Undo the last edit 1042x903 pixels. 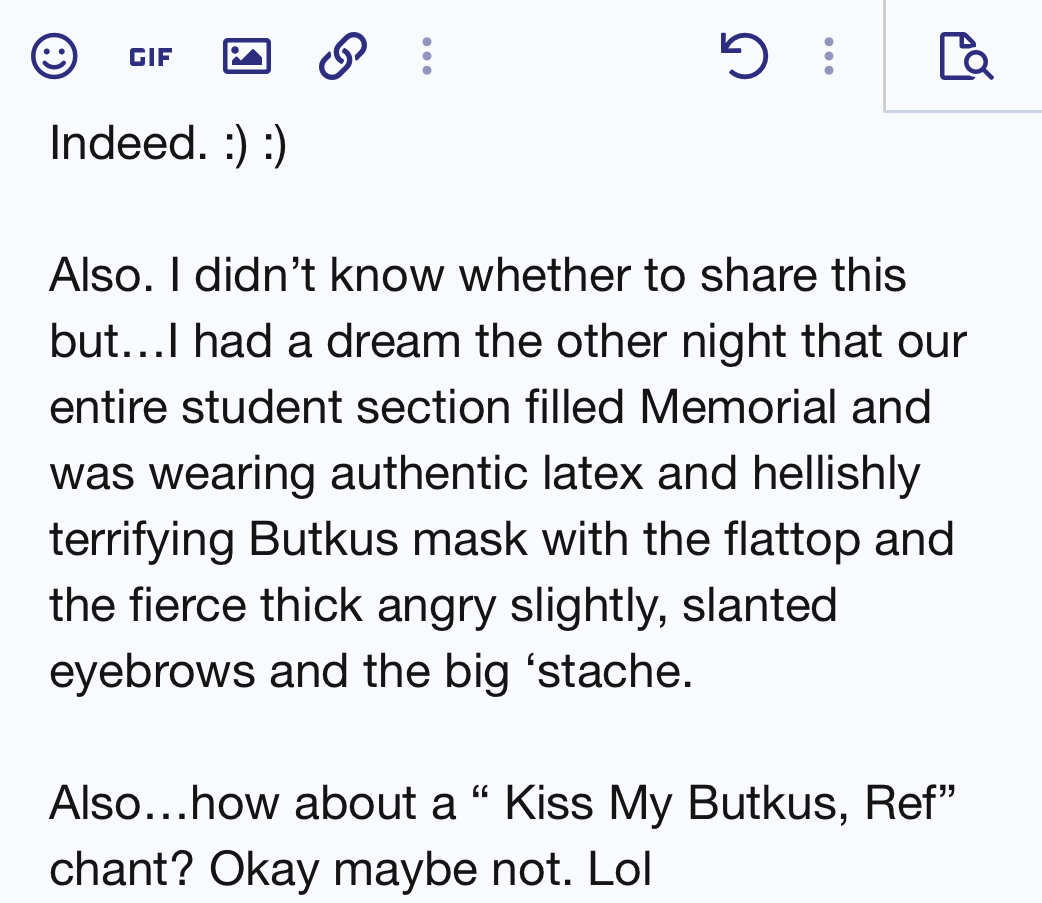click(744, 57)
